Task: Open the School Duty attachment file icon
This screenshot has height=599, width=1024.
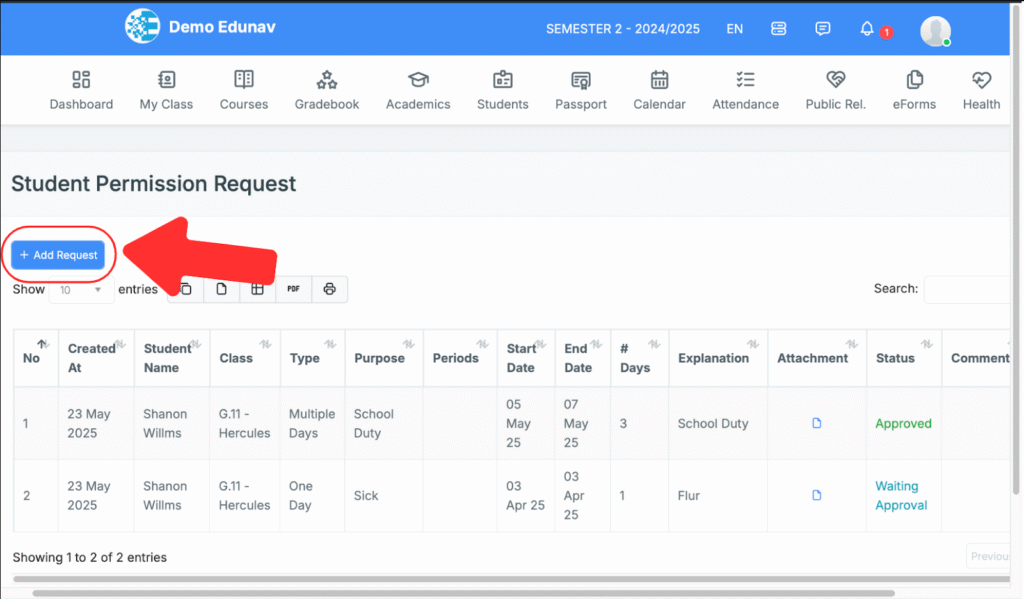Action: point(816,423)
